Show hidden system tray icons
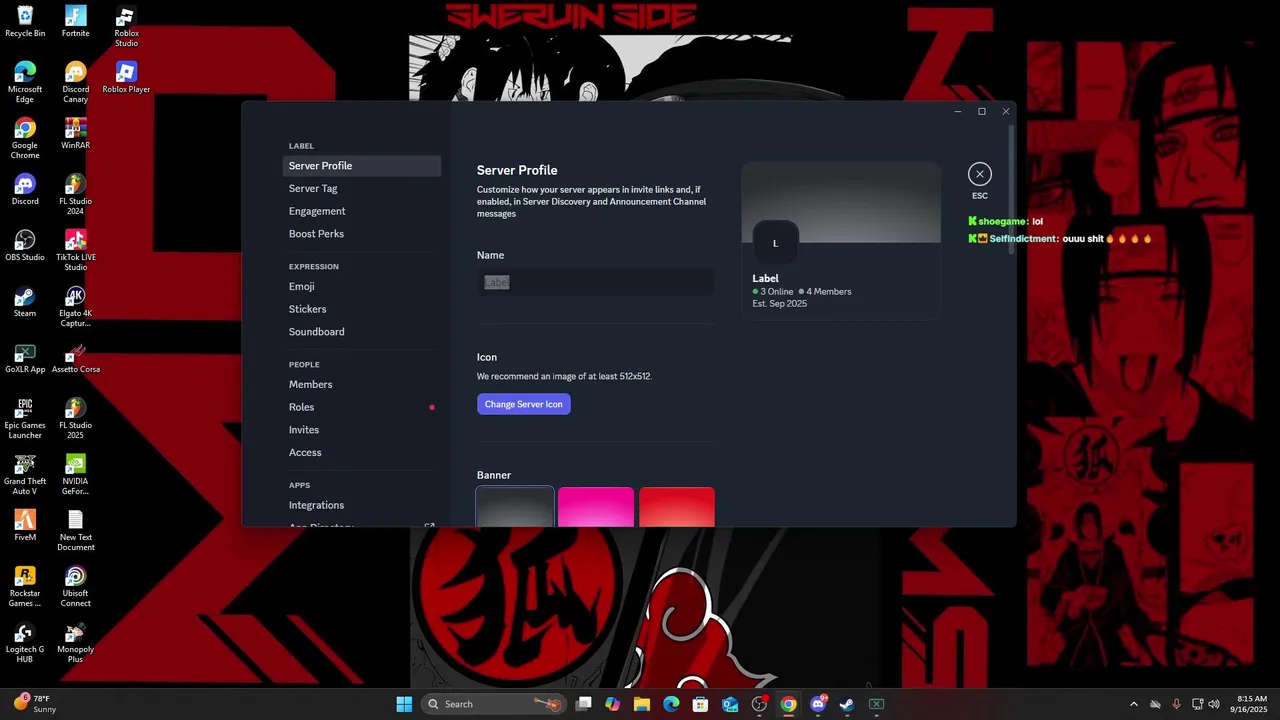Viewport: 1280px width, 720px height. (x=1133, y=704)
